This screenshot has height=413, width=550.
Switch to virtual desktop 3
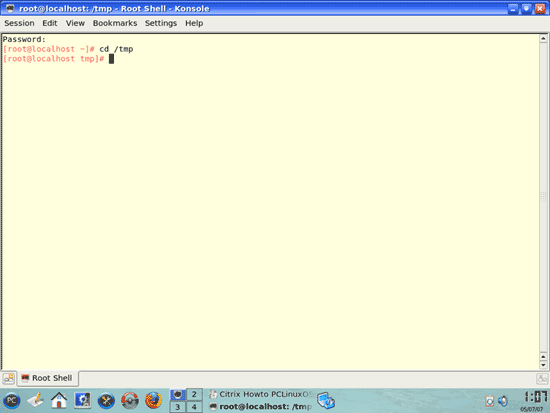click(x=177, y=407)
